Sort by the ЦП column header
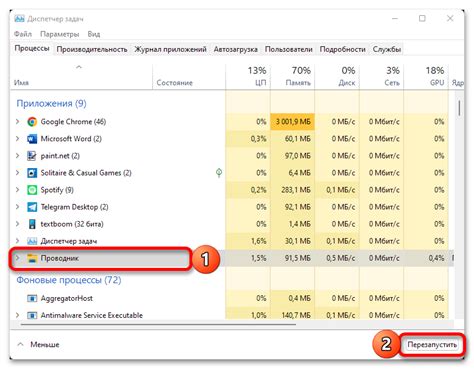Viewport: 474px width, 369px height. (248, 77)
